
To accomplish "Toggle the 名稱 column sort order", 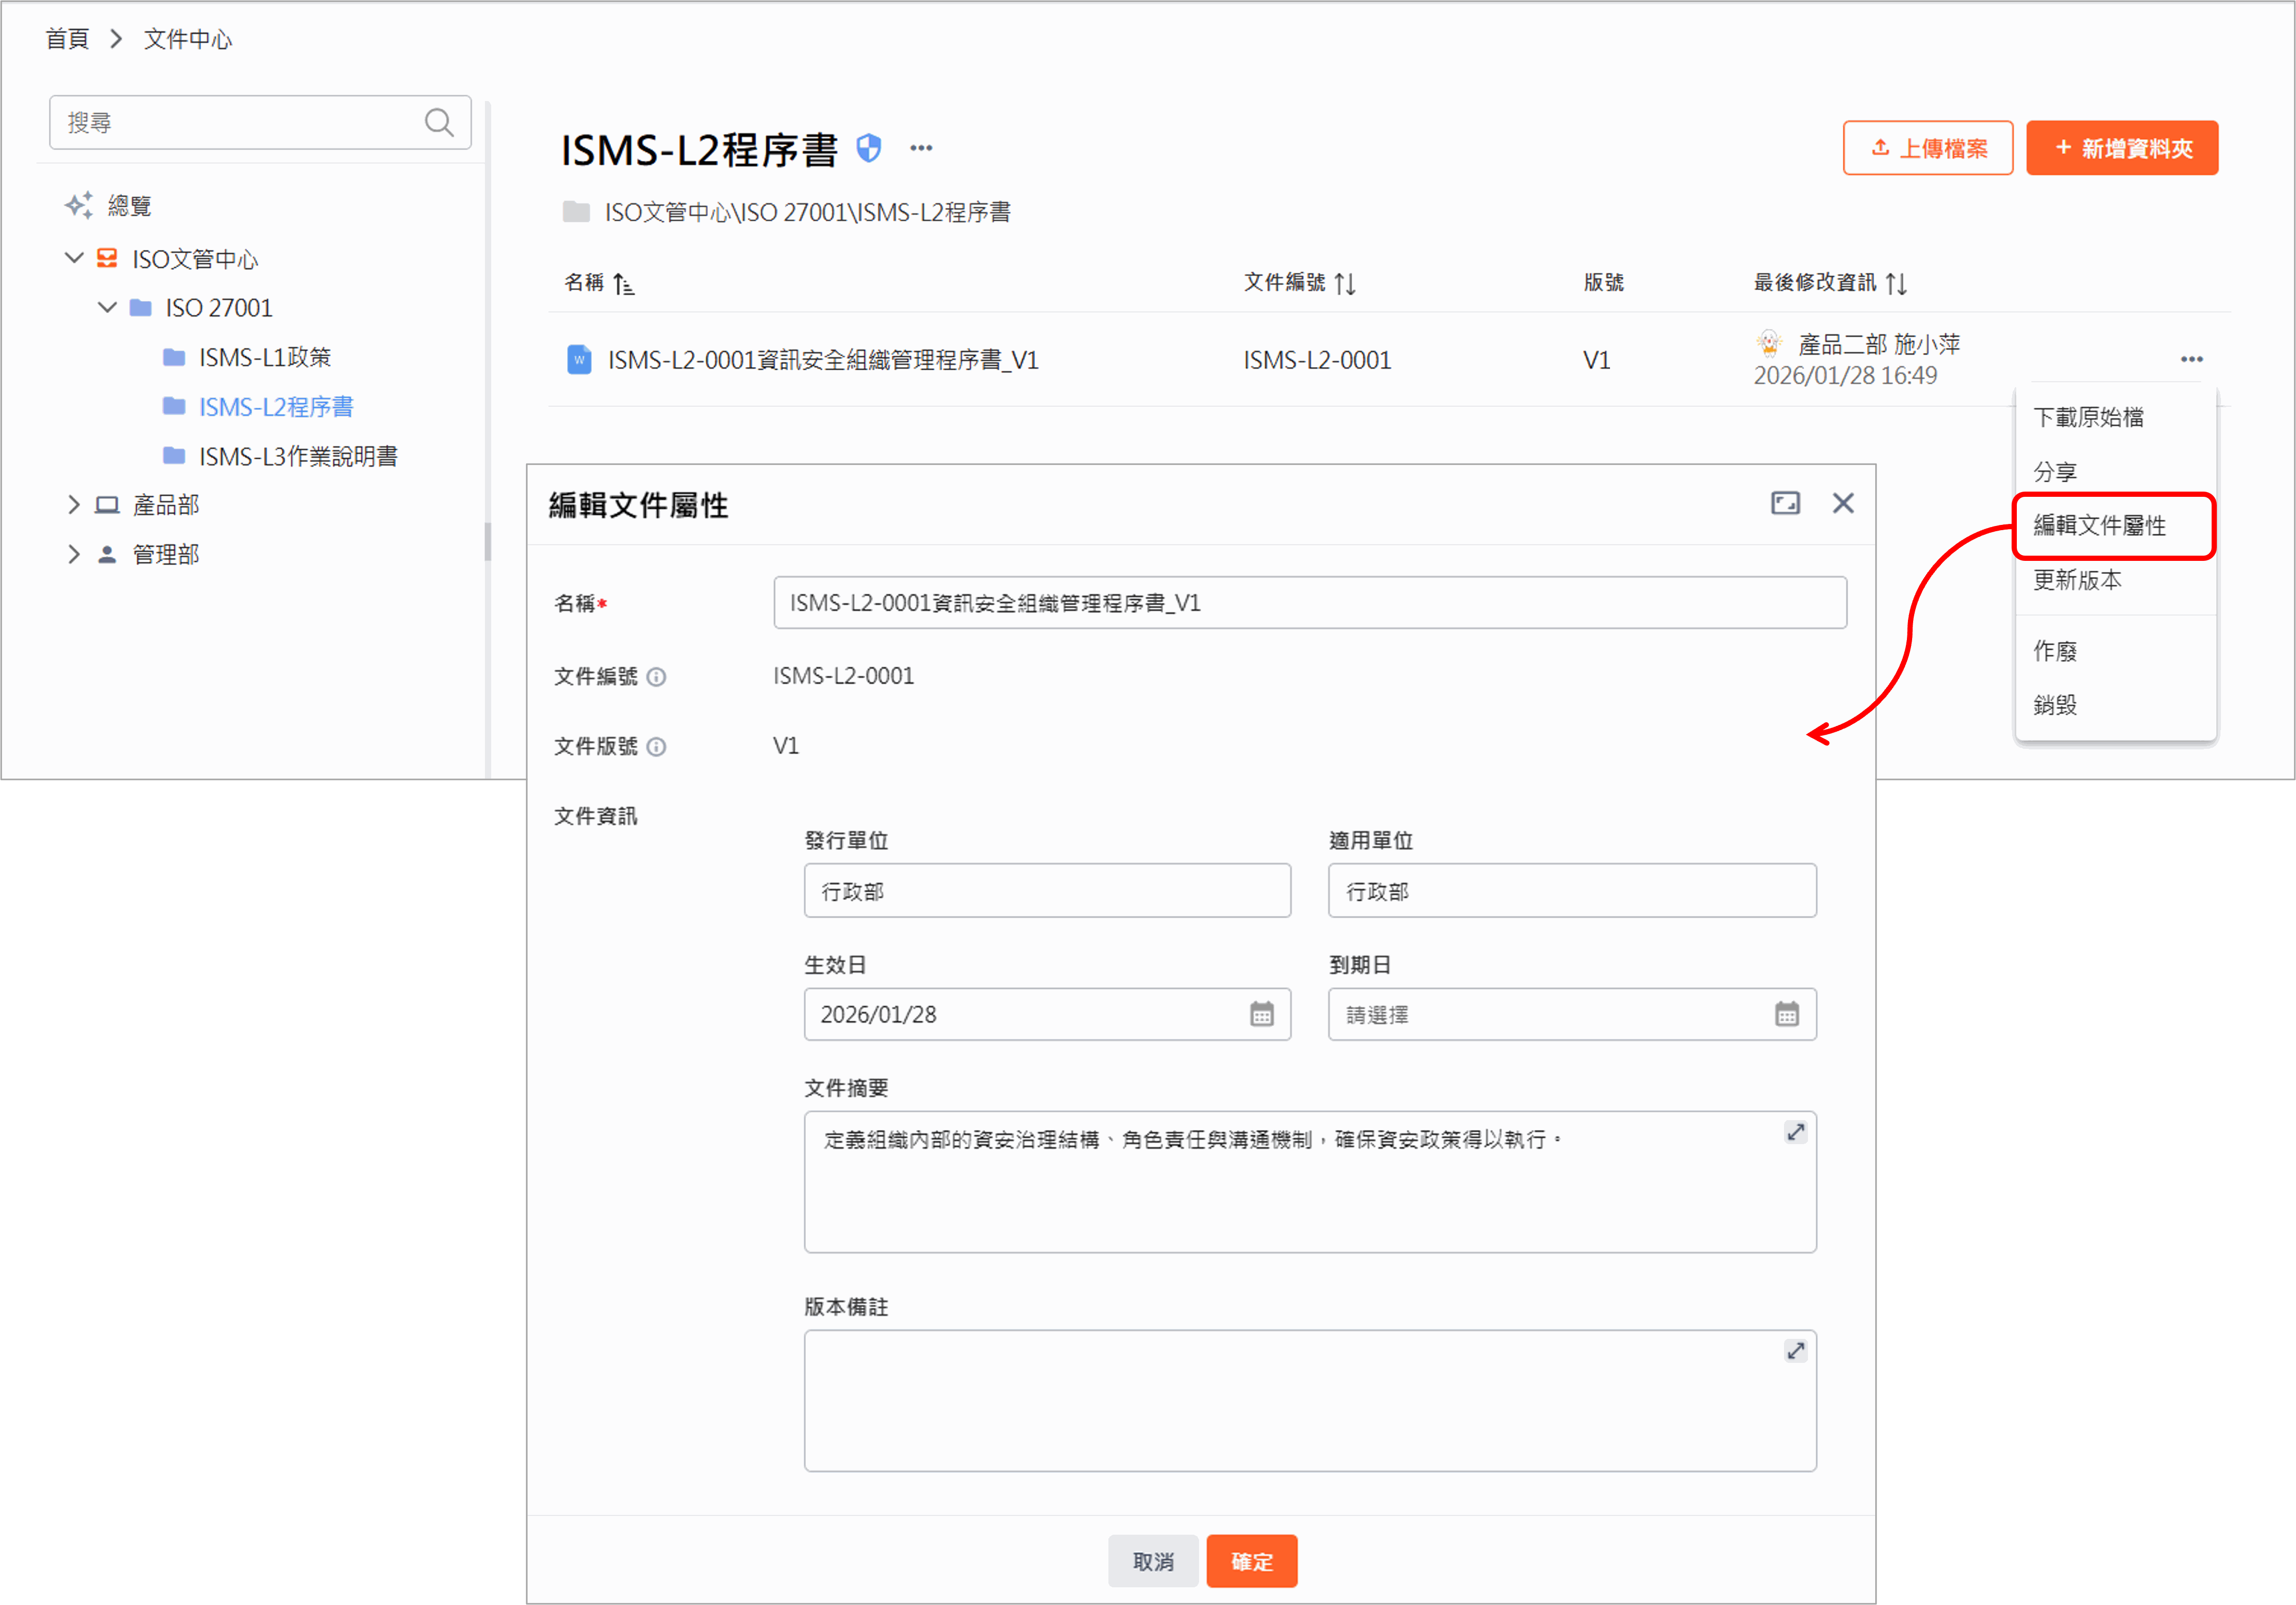I will click(x=623, y=284).
